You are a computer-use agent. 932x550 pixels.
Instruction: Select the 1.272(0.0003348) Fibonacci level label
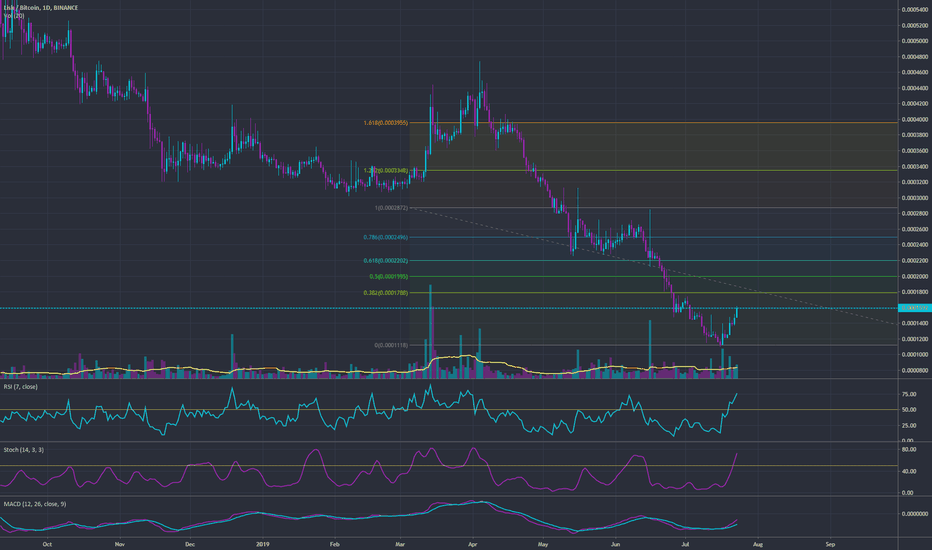(x=386, y=171)
